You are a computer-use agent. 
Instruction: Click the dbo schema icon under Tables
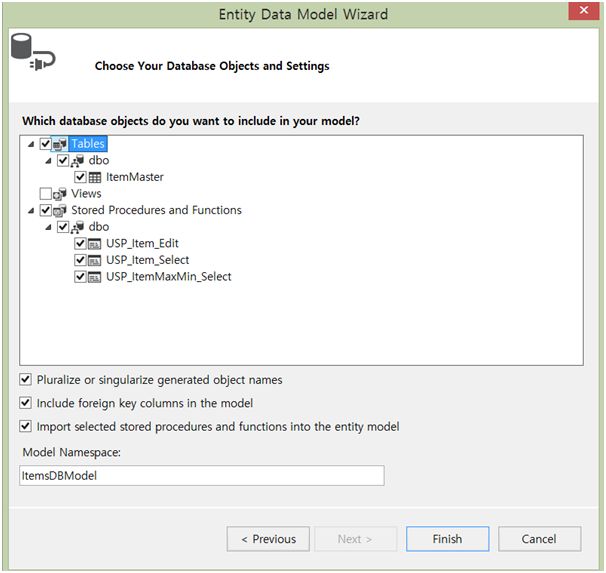tap(77, 160)
